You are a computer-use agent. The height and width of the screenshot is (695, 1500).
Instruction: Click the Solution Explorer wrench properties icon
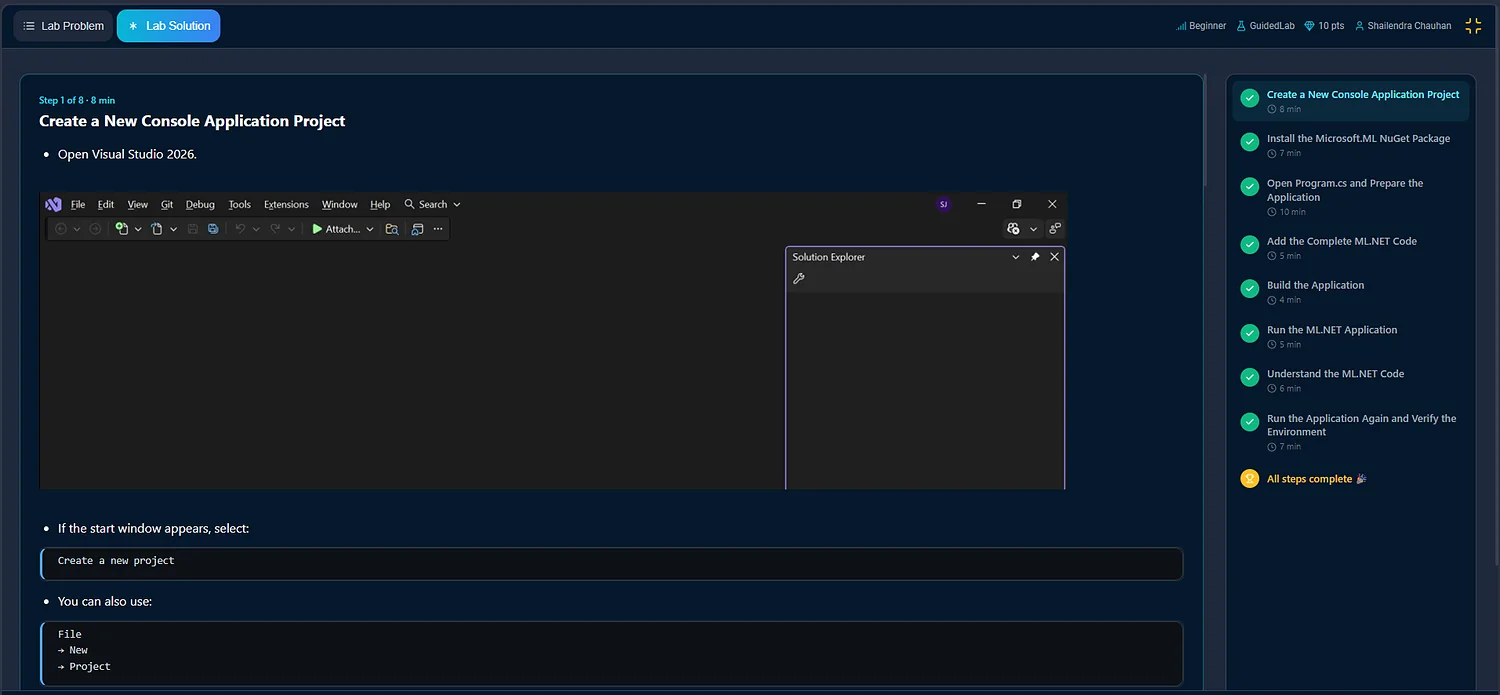pyautogui.click(x=799, y=279)
